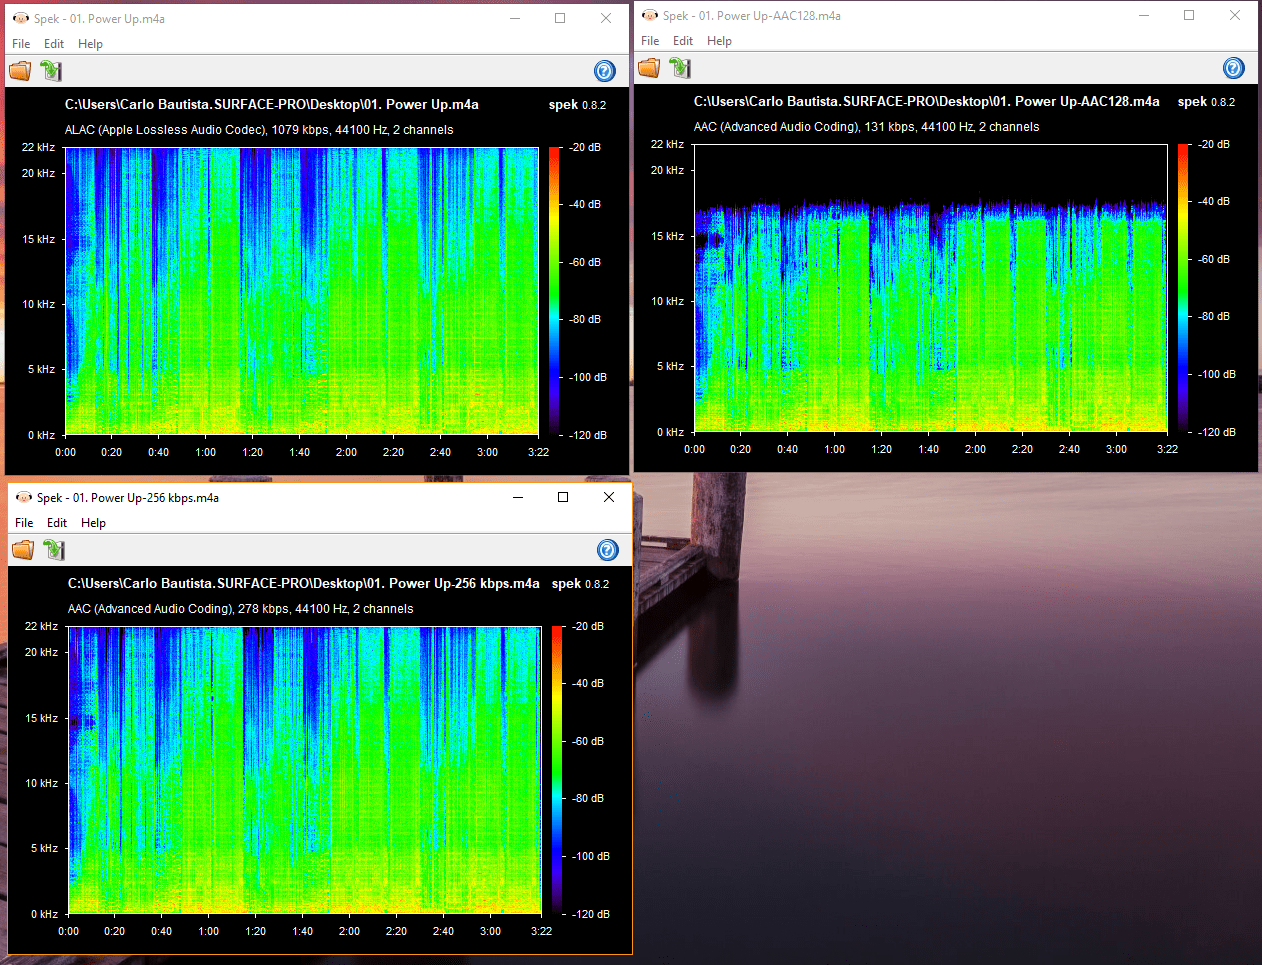
Task: Save the 256 kbps spectrogram using the save icon
Action: pyautogui.click(x=54, y=549)
